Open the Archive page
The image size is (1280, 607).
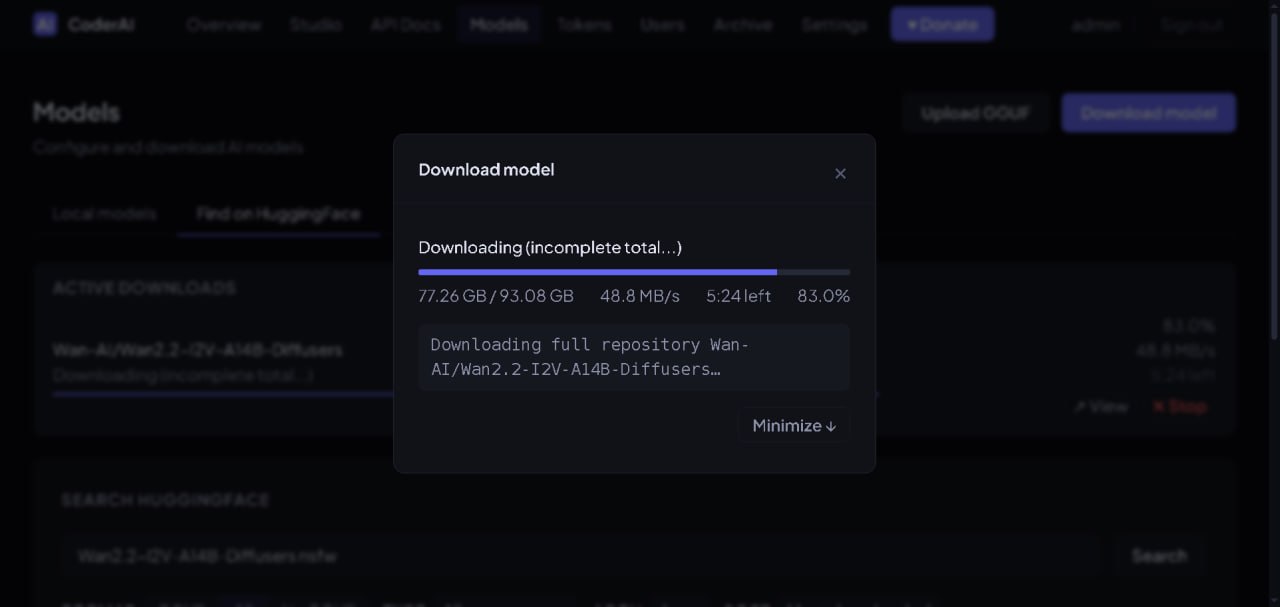click(743, 24)
